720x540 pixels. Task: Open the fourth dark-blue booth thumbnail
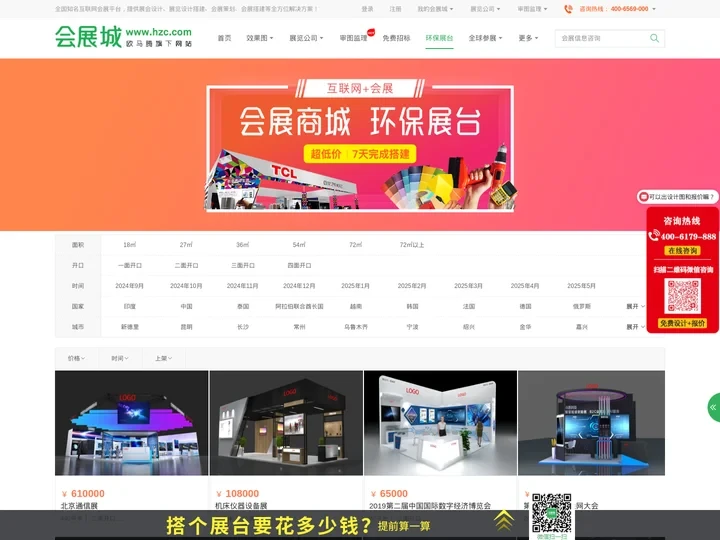click(x=591, y=423)
